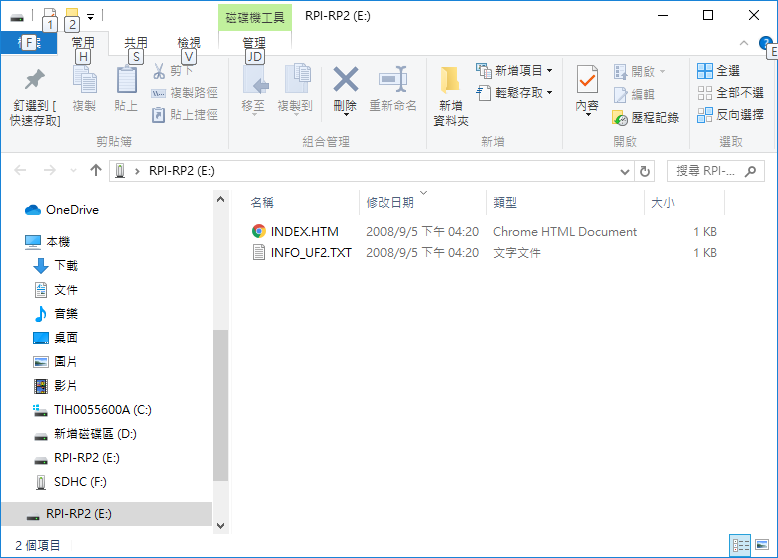
Task: Sort by Type (類型) column header
Action: point(505,202)
